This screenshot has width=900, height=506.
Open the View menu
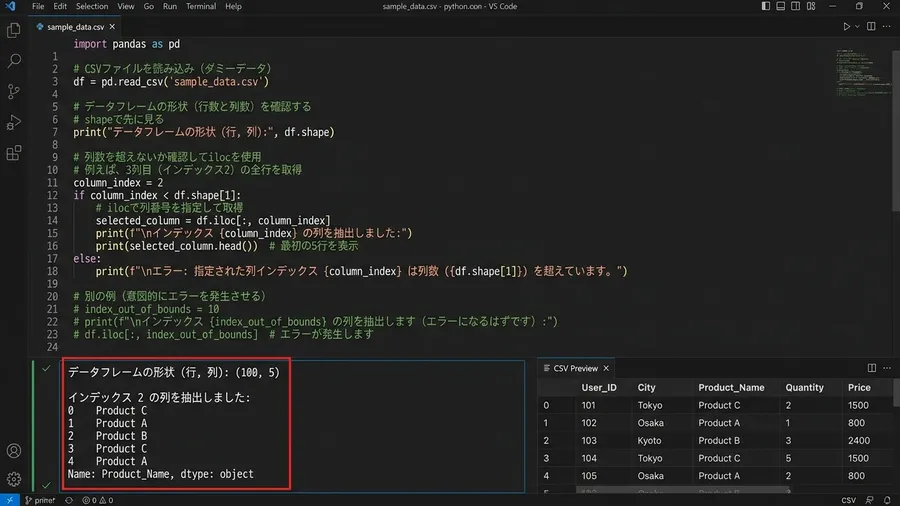click(x=126, y=6)
